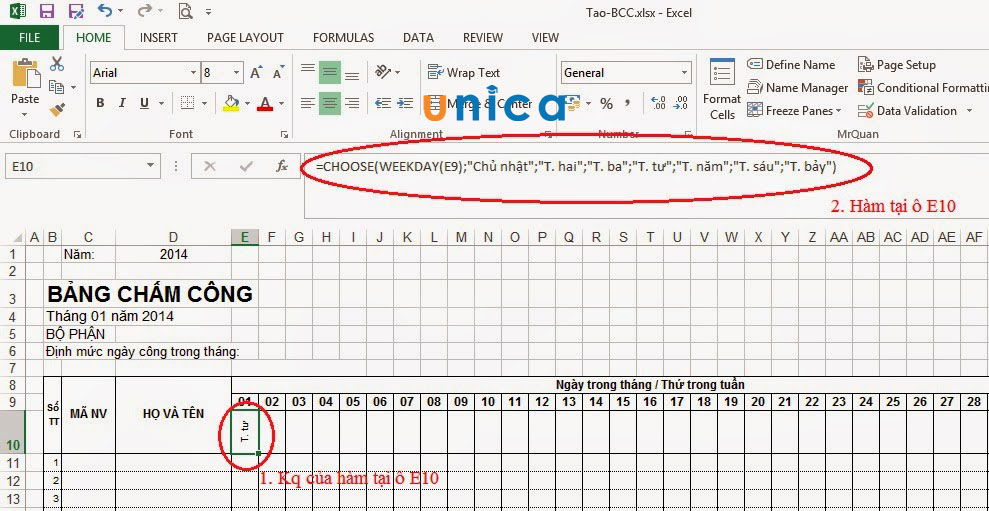Apply Comma Style number format

coord(627,103)
